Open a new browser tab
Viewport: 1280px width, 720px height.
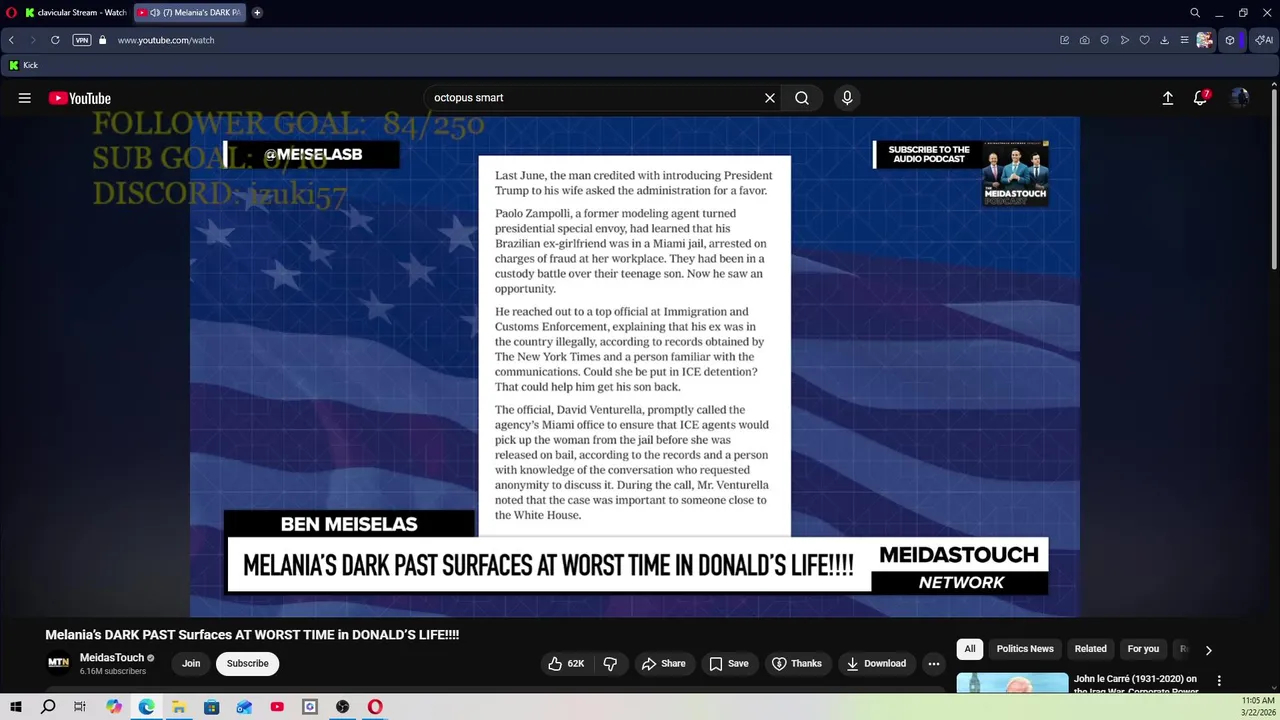(257, 12)
